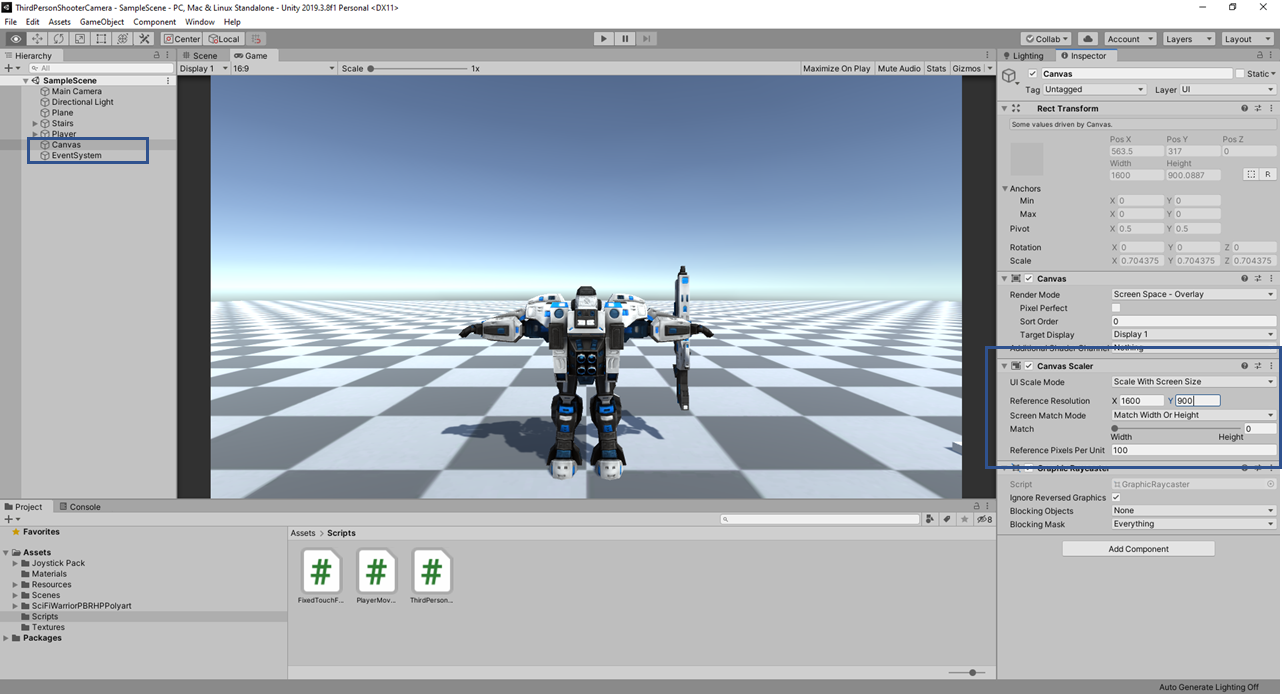Image resolution: width=1282 pixels, height=694 pixels.
Task: Open Canvas Scaler help icon
Action: 1245,366
